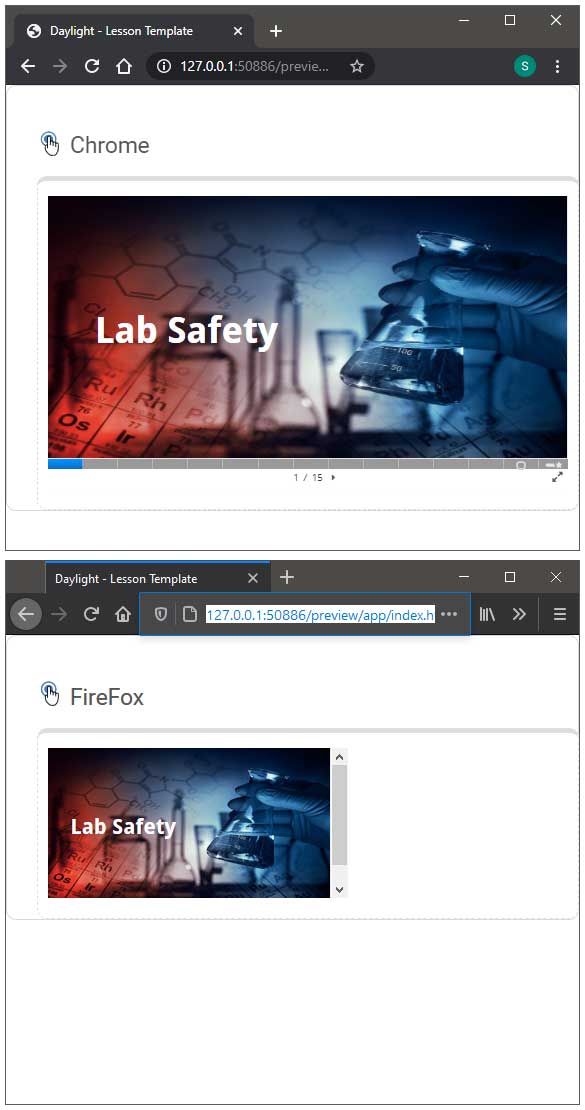
Task: Open a new tab in Chrome
Action: click(x=276, y=31)
